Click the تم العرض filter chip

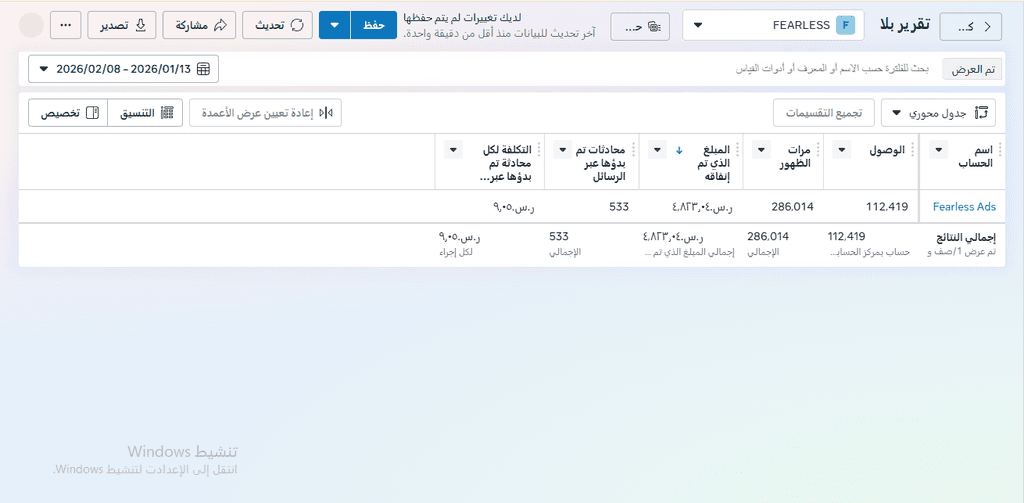(x=973, y=69)
